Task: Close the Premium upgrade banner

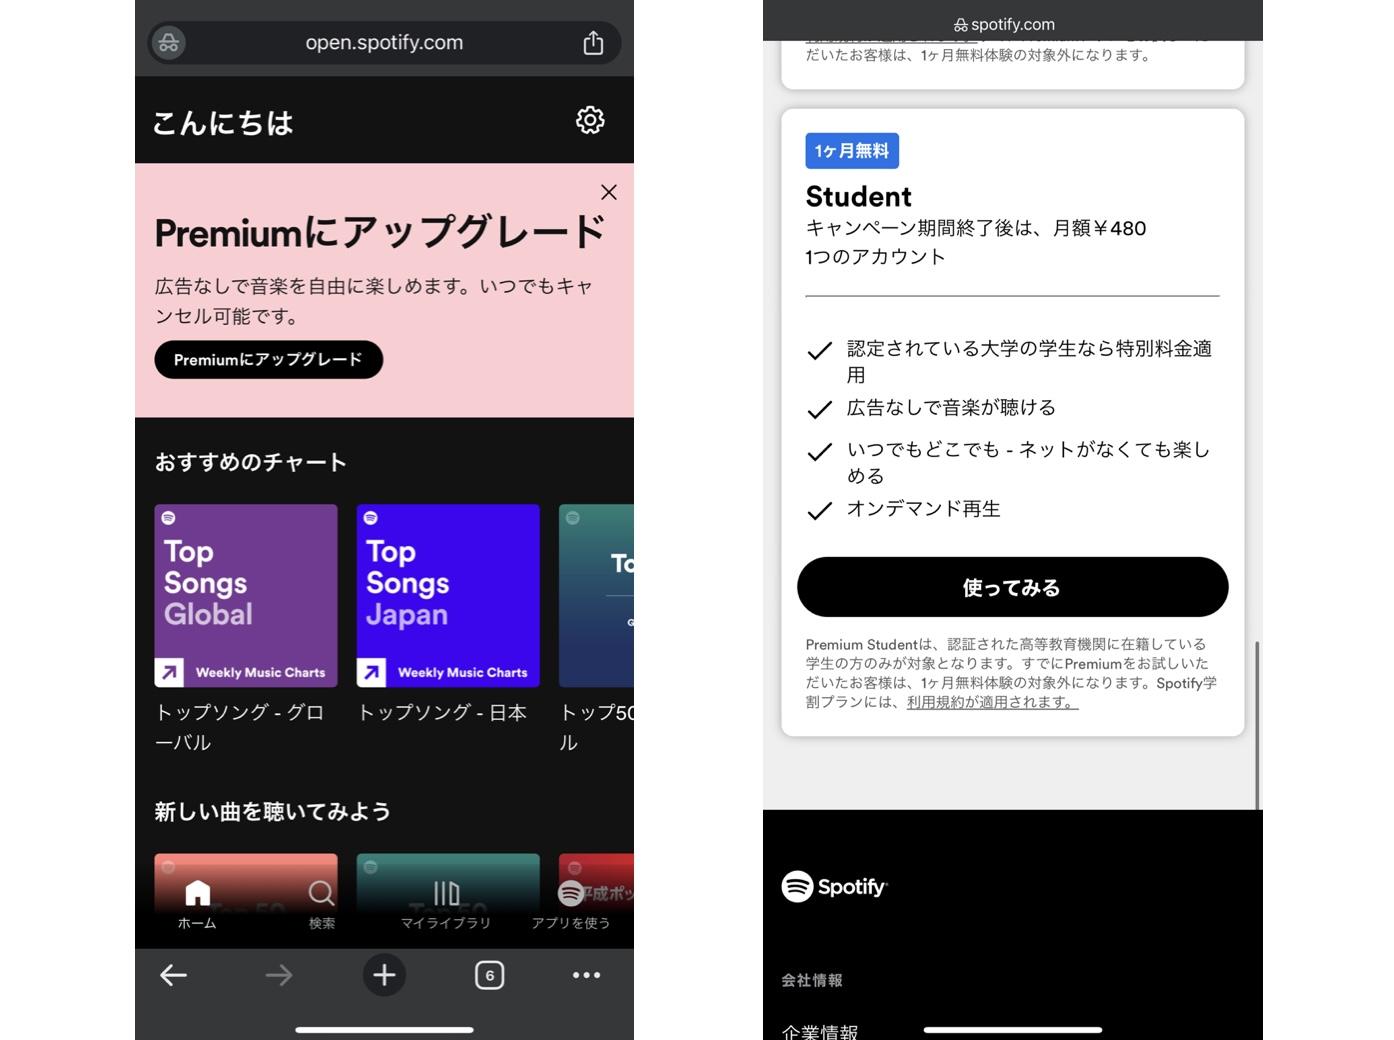Action: pos(608,192)
